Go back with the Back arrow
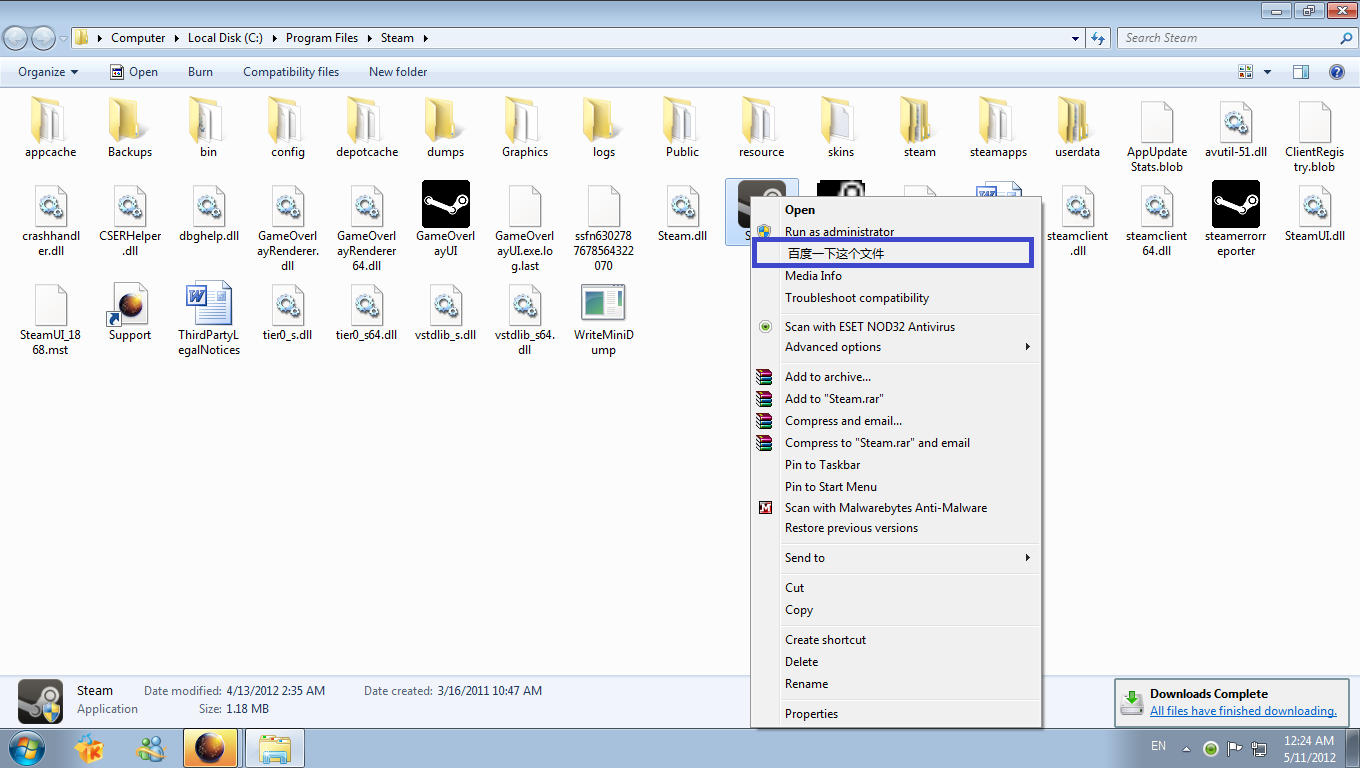 [x=17, y=38]
